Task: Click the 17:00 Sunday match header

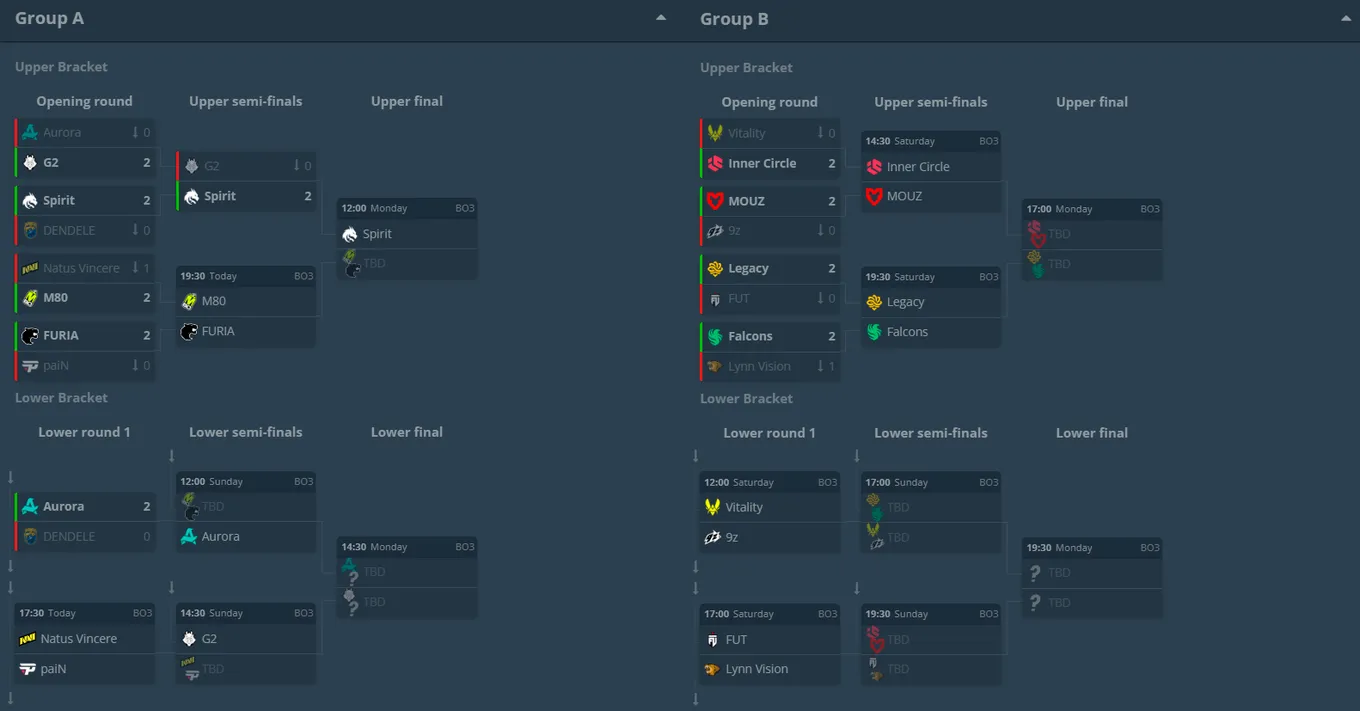Action: [x=931, y=482]
